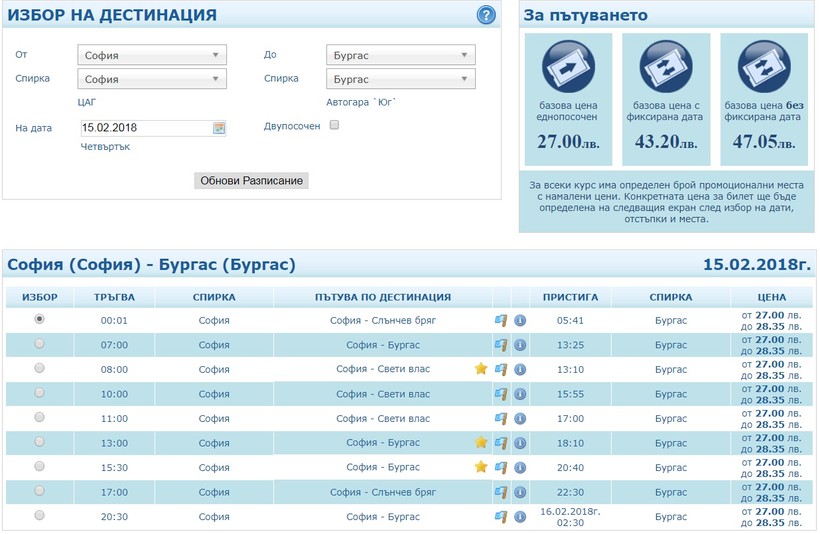This screenshot has height=534, width=820.
Task: Click the star icon on 08:00 course
Action: [481, 369]
